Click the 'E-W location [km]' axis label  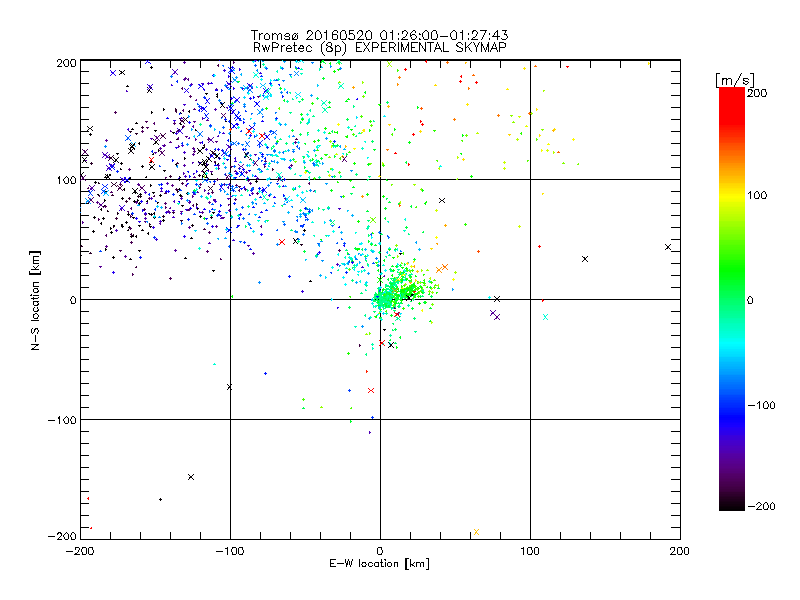click(x=380, y=564)
